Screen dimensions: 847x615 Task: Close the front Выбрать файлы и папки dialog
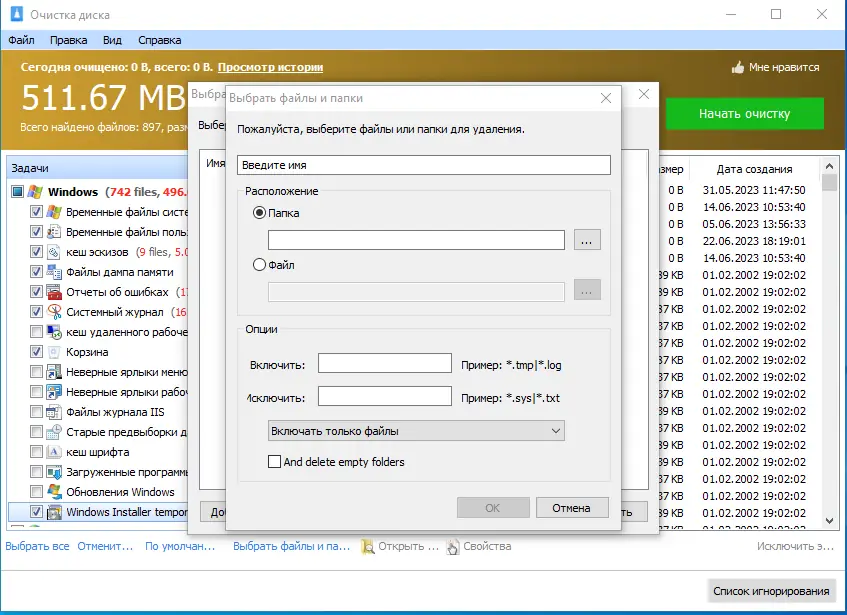tap(606, 98)
